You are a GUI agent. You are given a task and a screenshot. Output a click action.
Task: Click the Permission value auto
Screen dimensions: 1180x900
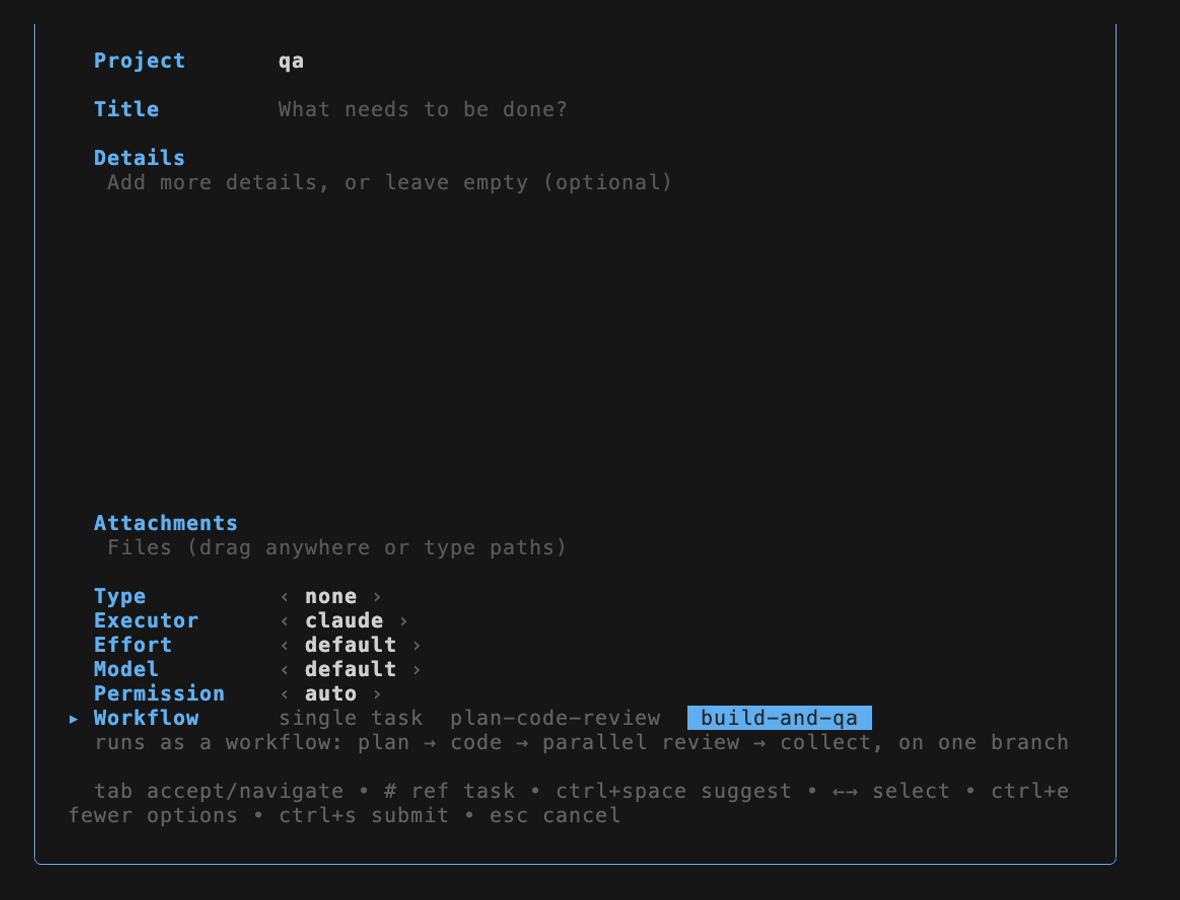[331, 694]
